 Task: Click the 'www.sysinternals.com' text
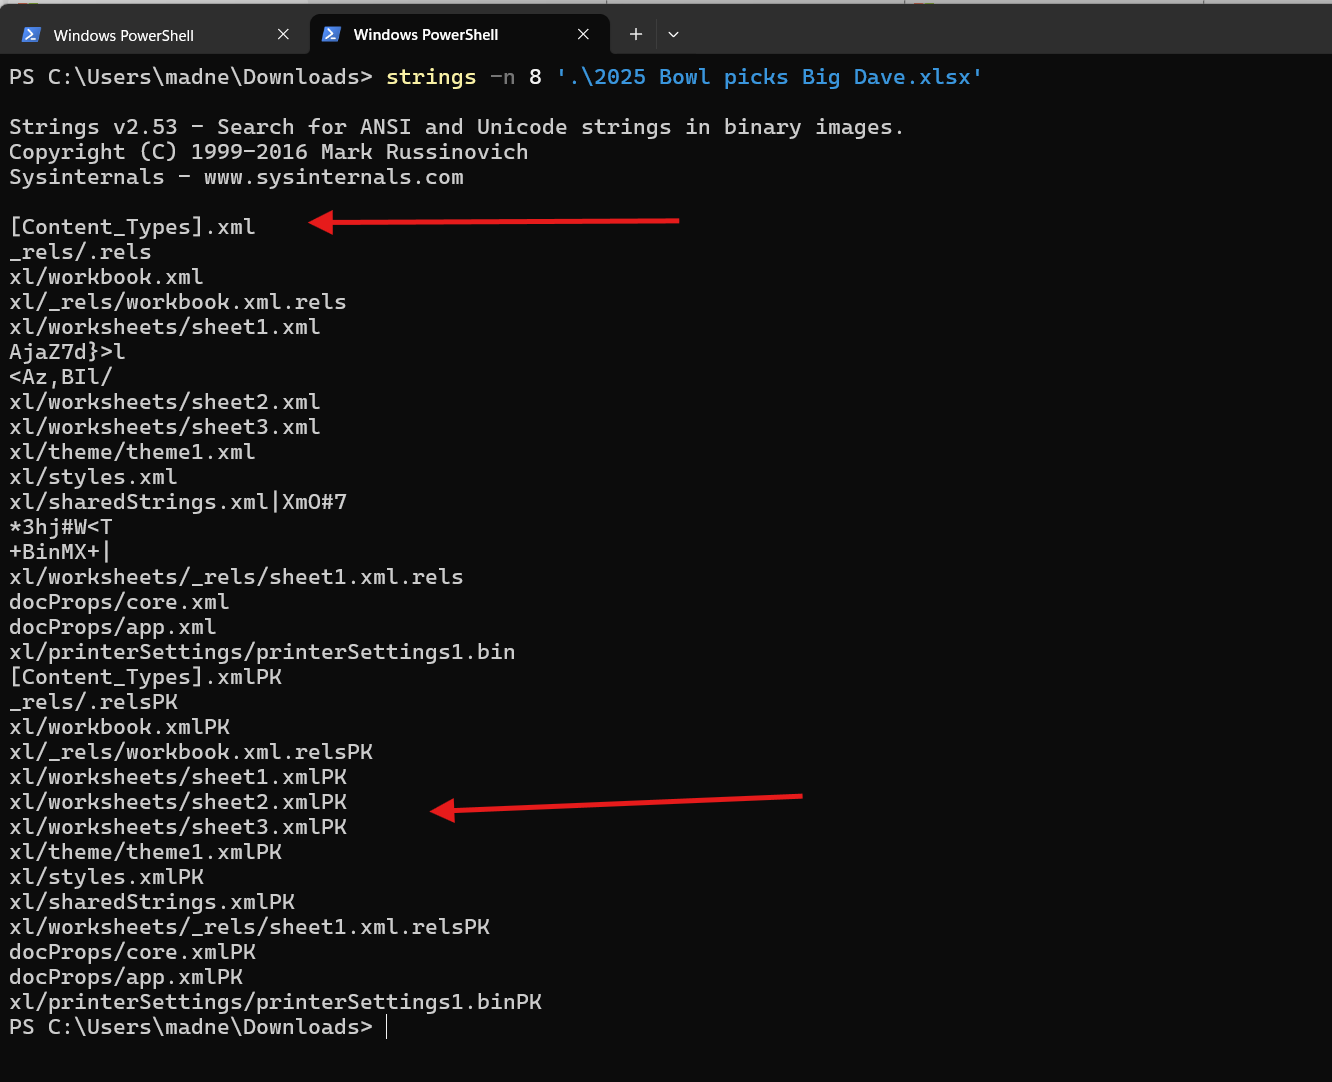tap(334, 177)
